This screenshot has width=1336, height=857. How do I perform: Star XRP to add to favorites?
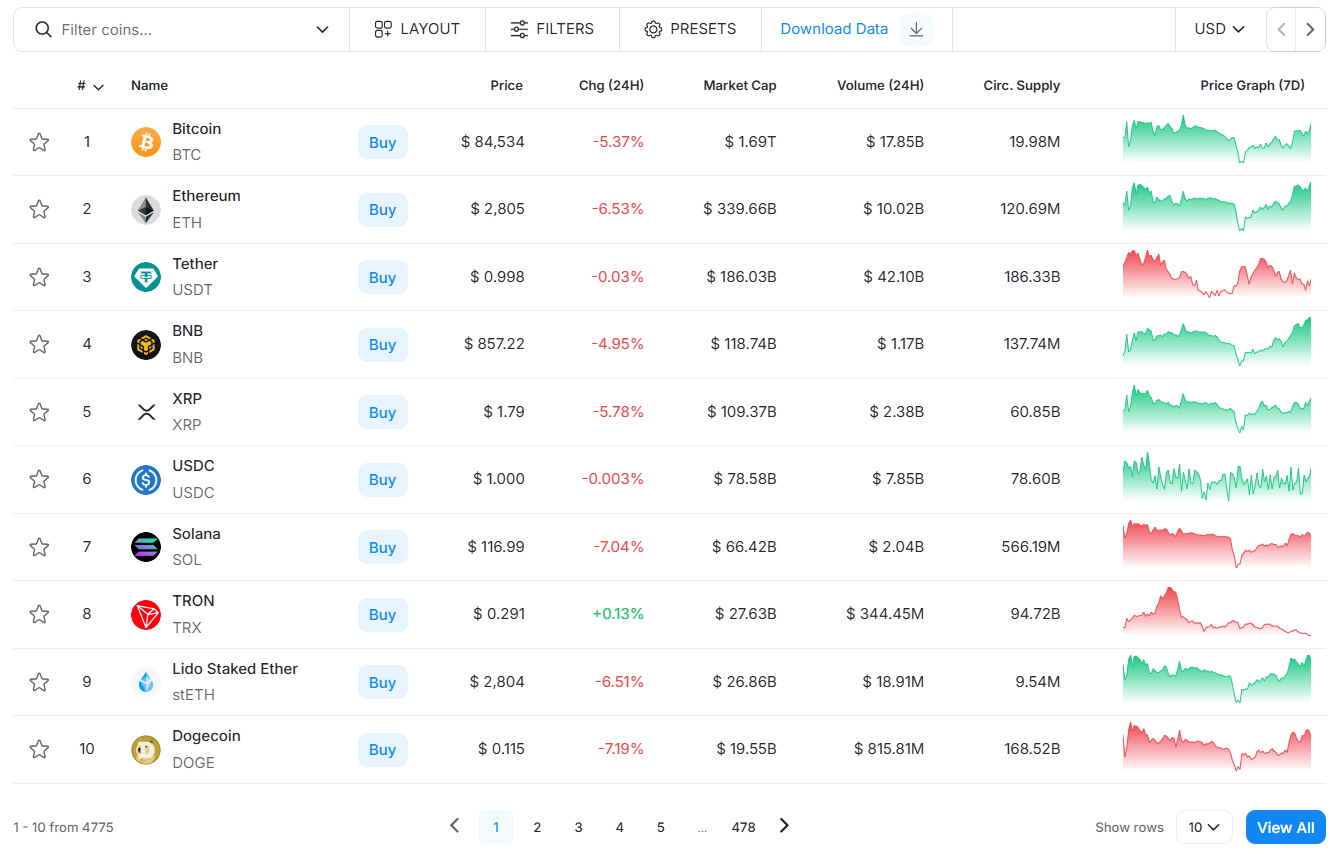click(39, 412)
